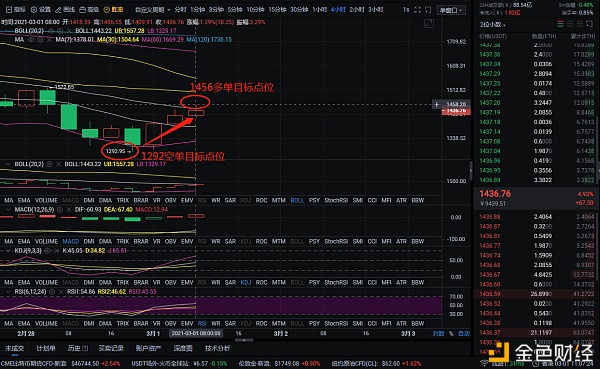The height and width of the screenshot is (369, 600).
Task: Toggle SAR indicator in row below KDJ panel
Action: tap(230, 282)
